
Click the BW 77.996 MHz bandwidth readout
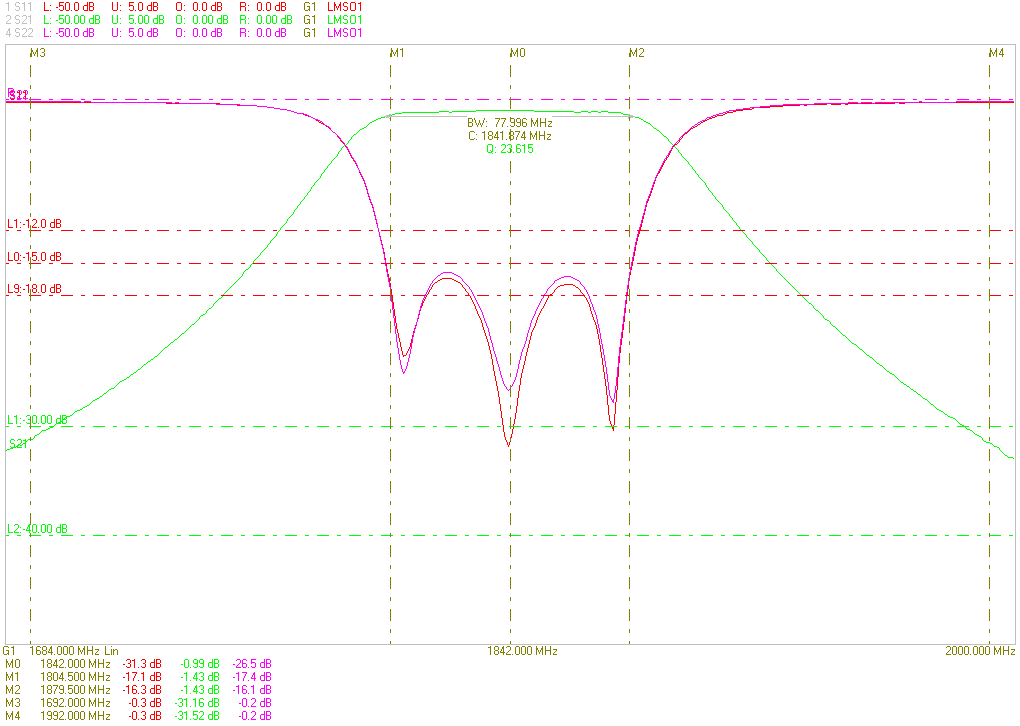(x=509, y=123)
